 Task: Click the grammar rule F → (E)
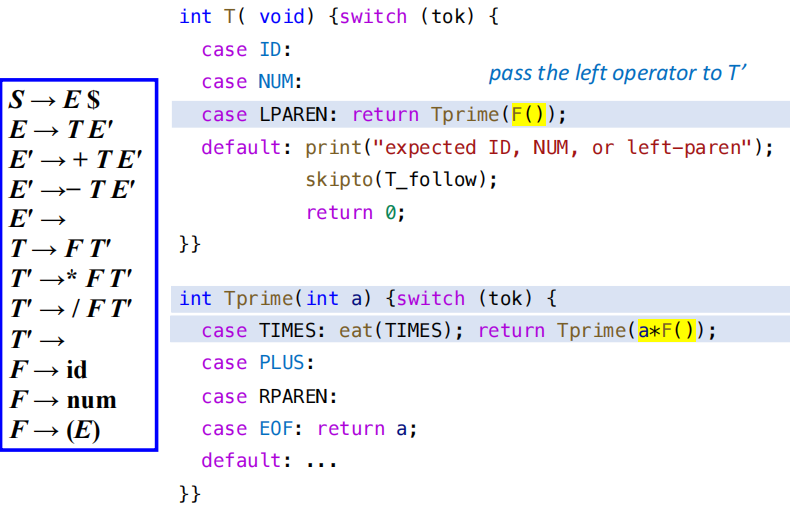(x=55, y=430)
